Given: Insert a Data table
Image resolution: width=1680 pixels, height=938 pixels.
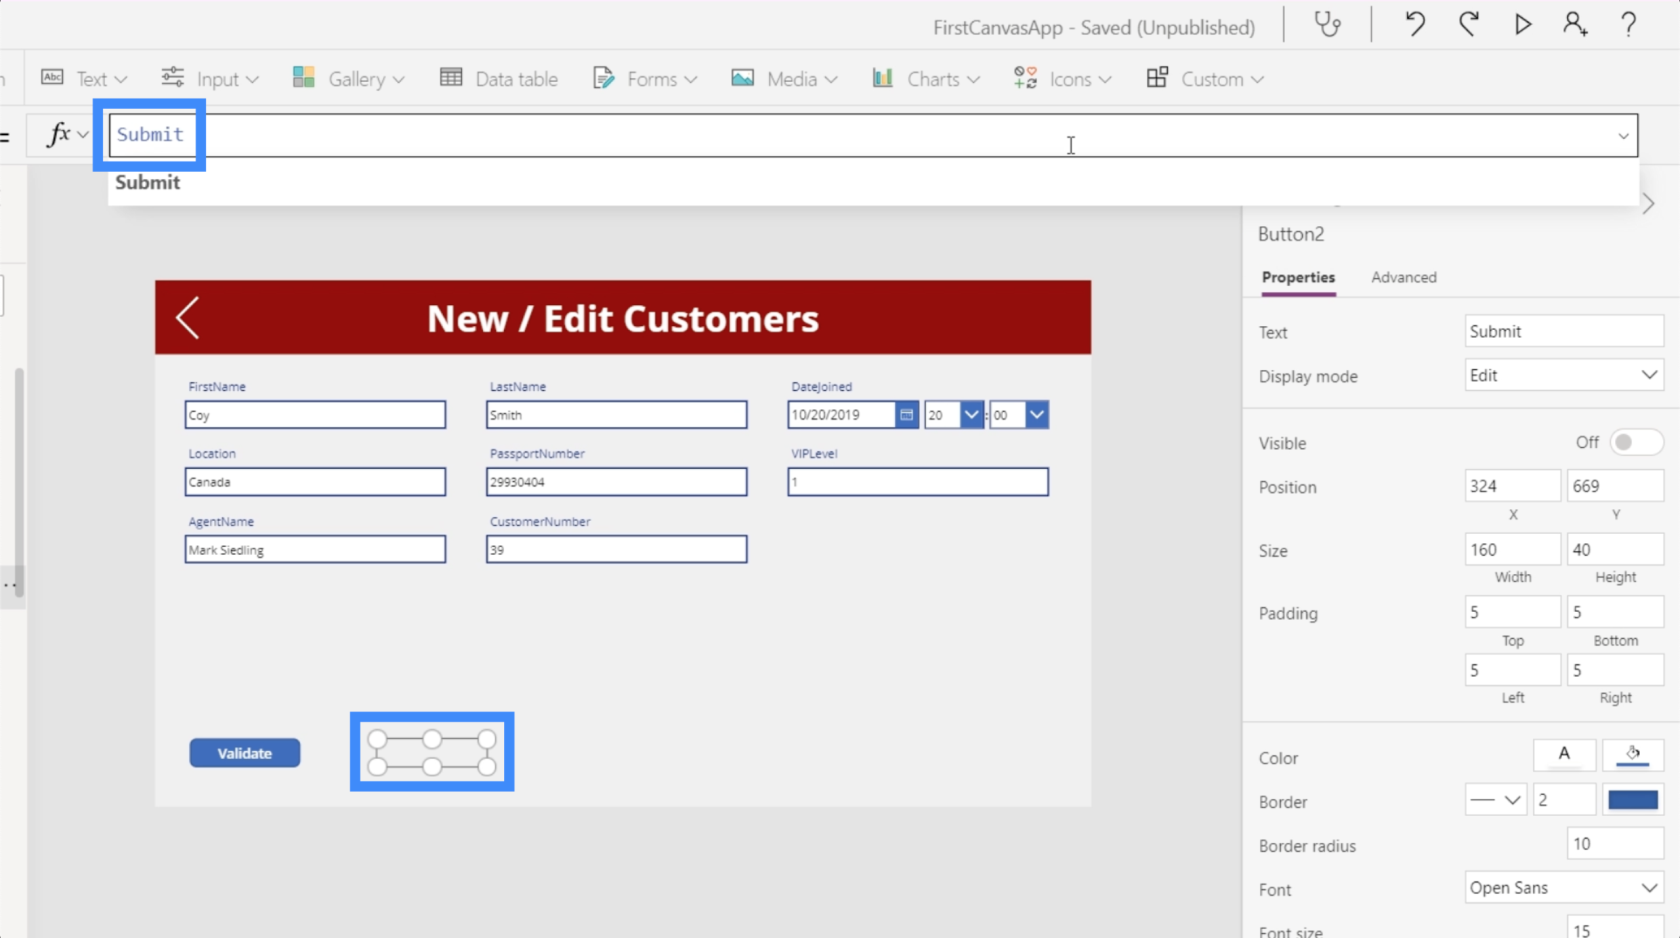Looking at the screenshot, I should click(499, 78).
